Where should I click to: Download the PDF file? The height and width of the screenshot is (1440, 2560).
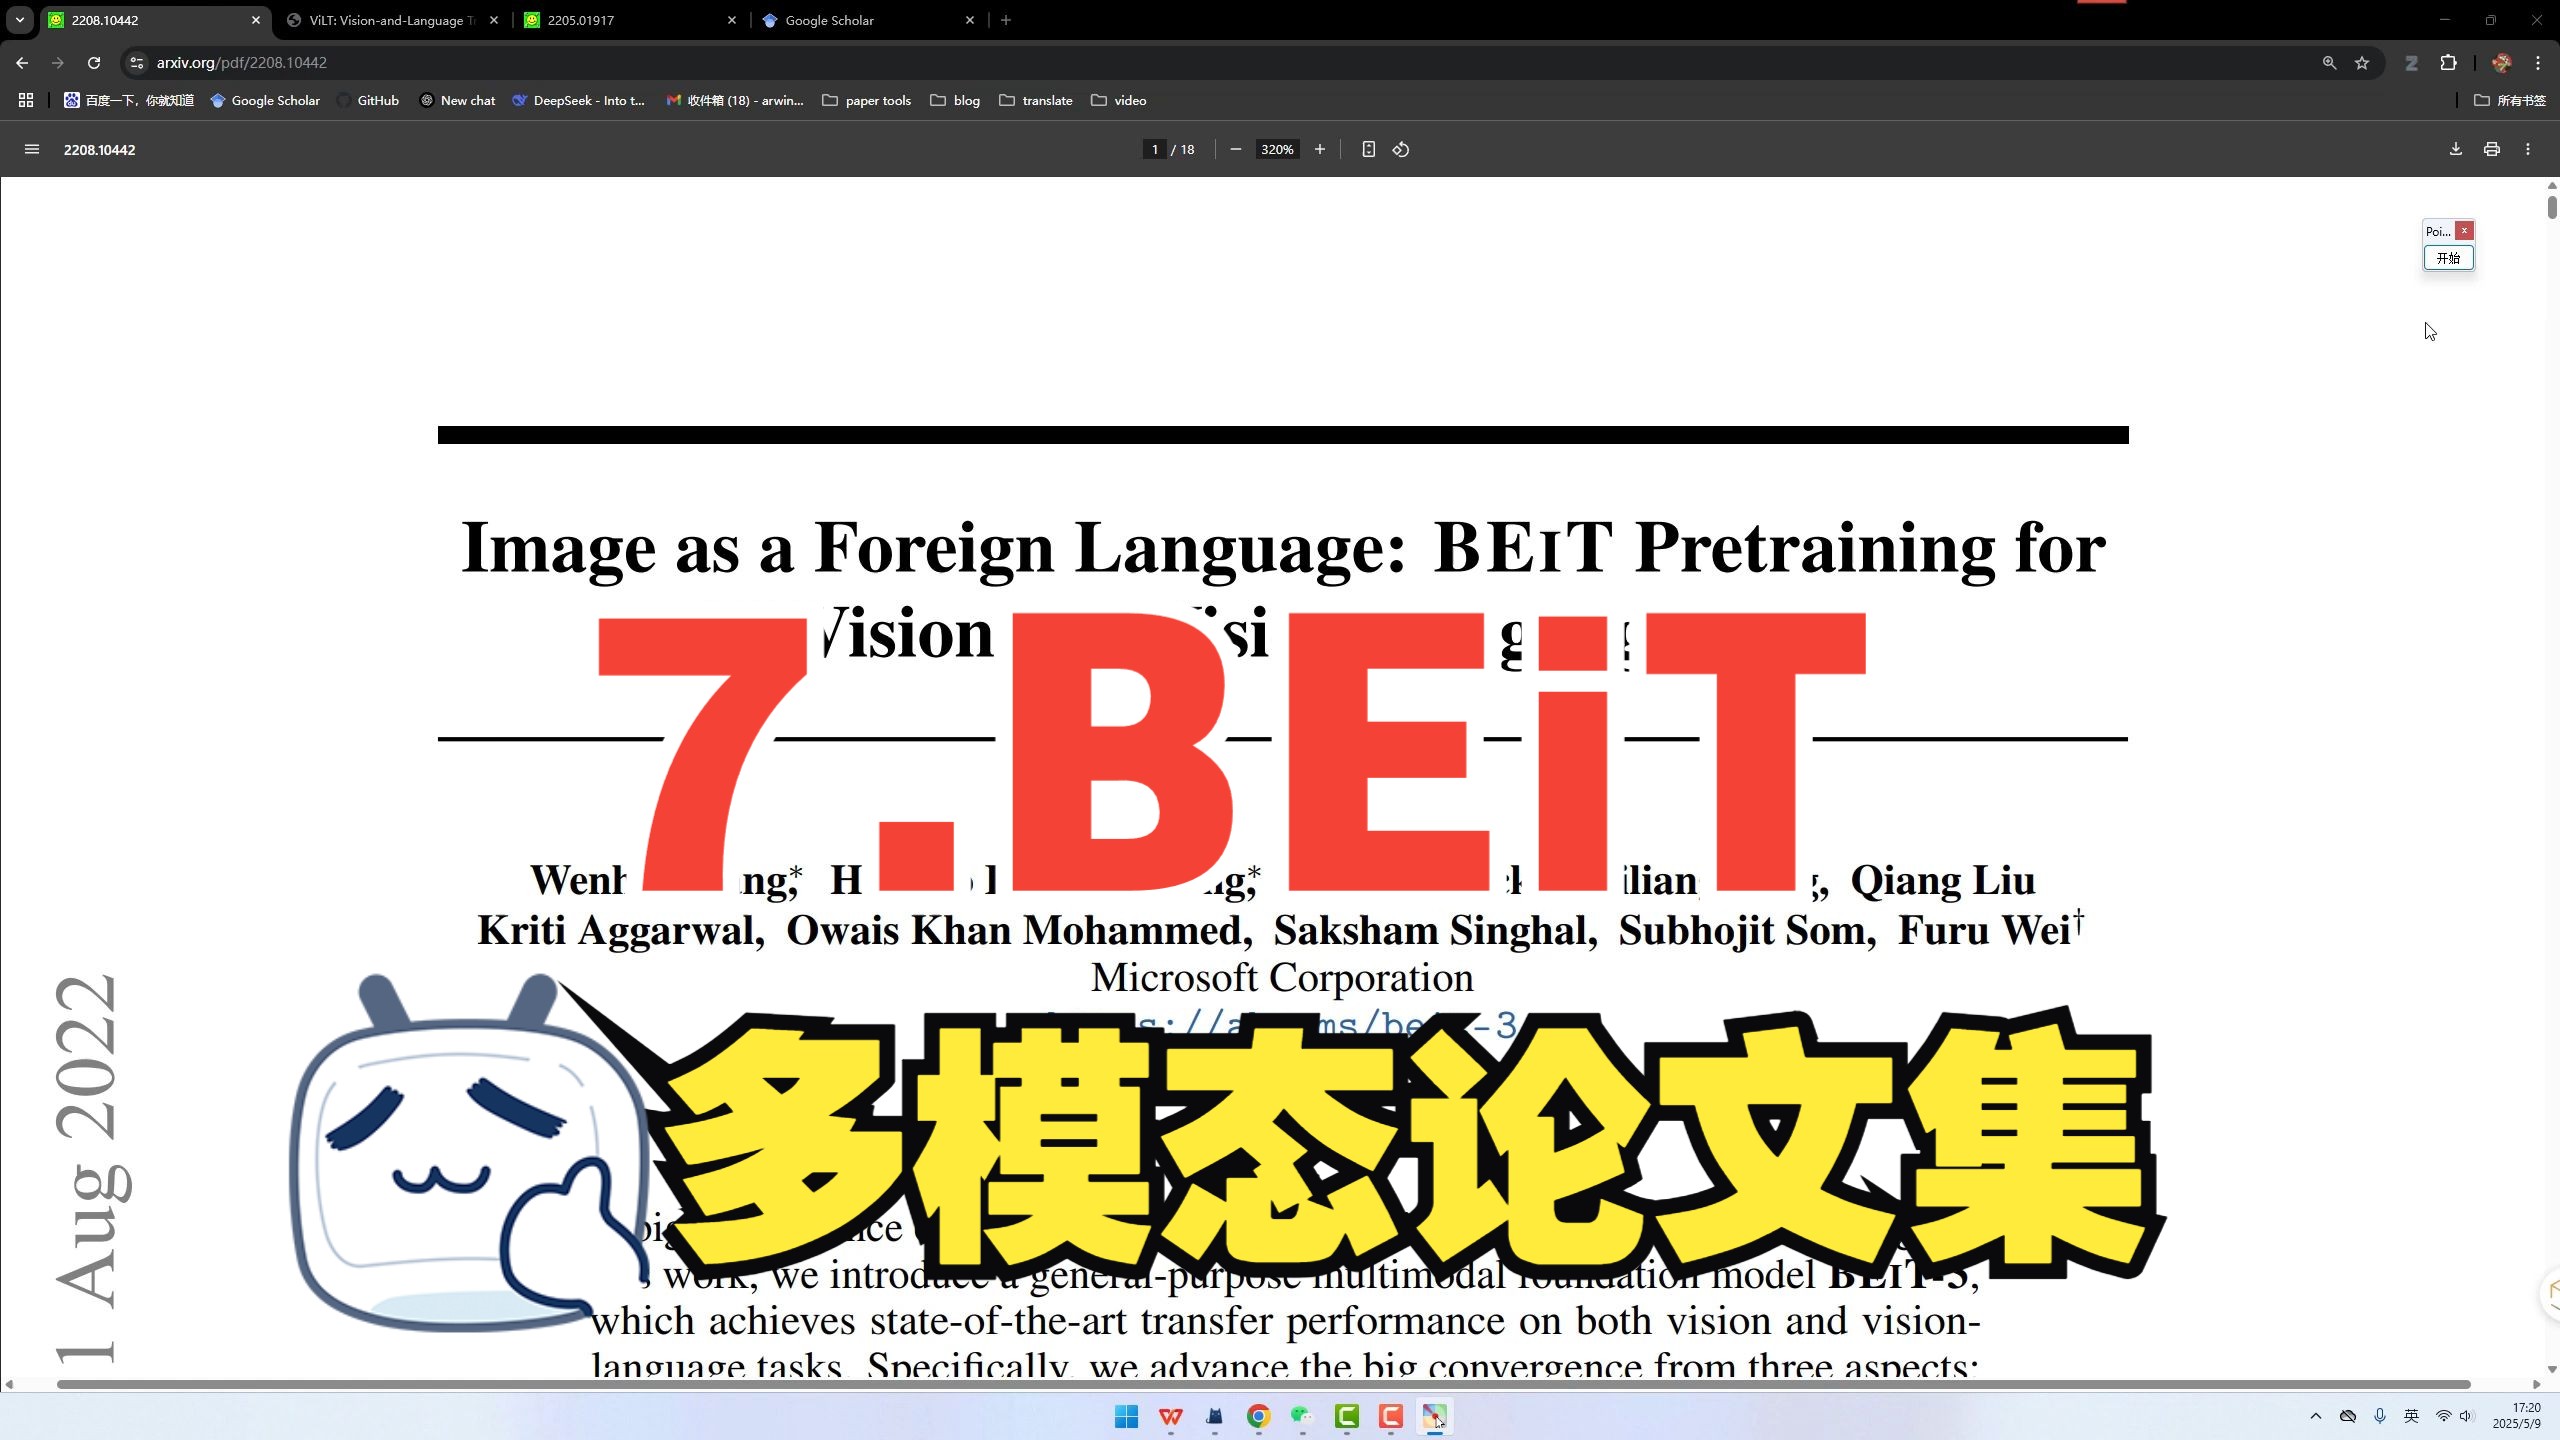pyautogui.click(x=2456, y=149)
